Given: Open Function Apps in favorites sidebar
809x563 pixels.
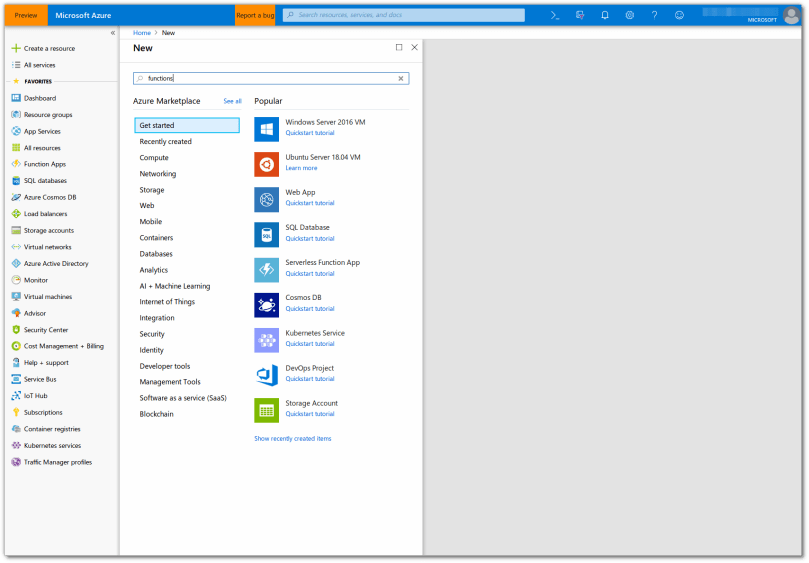Looking at the screenshot, I should [45, 164].
